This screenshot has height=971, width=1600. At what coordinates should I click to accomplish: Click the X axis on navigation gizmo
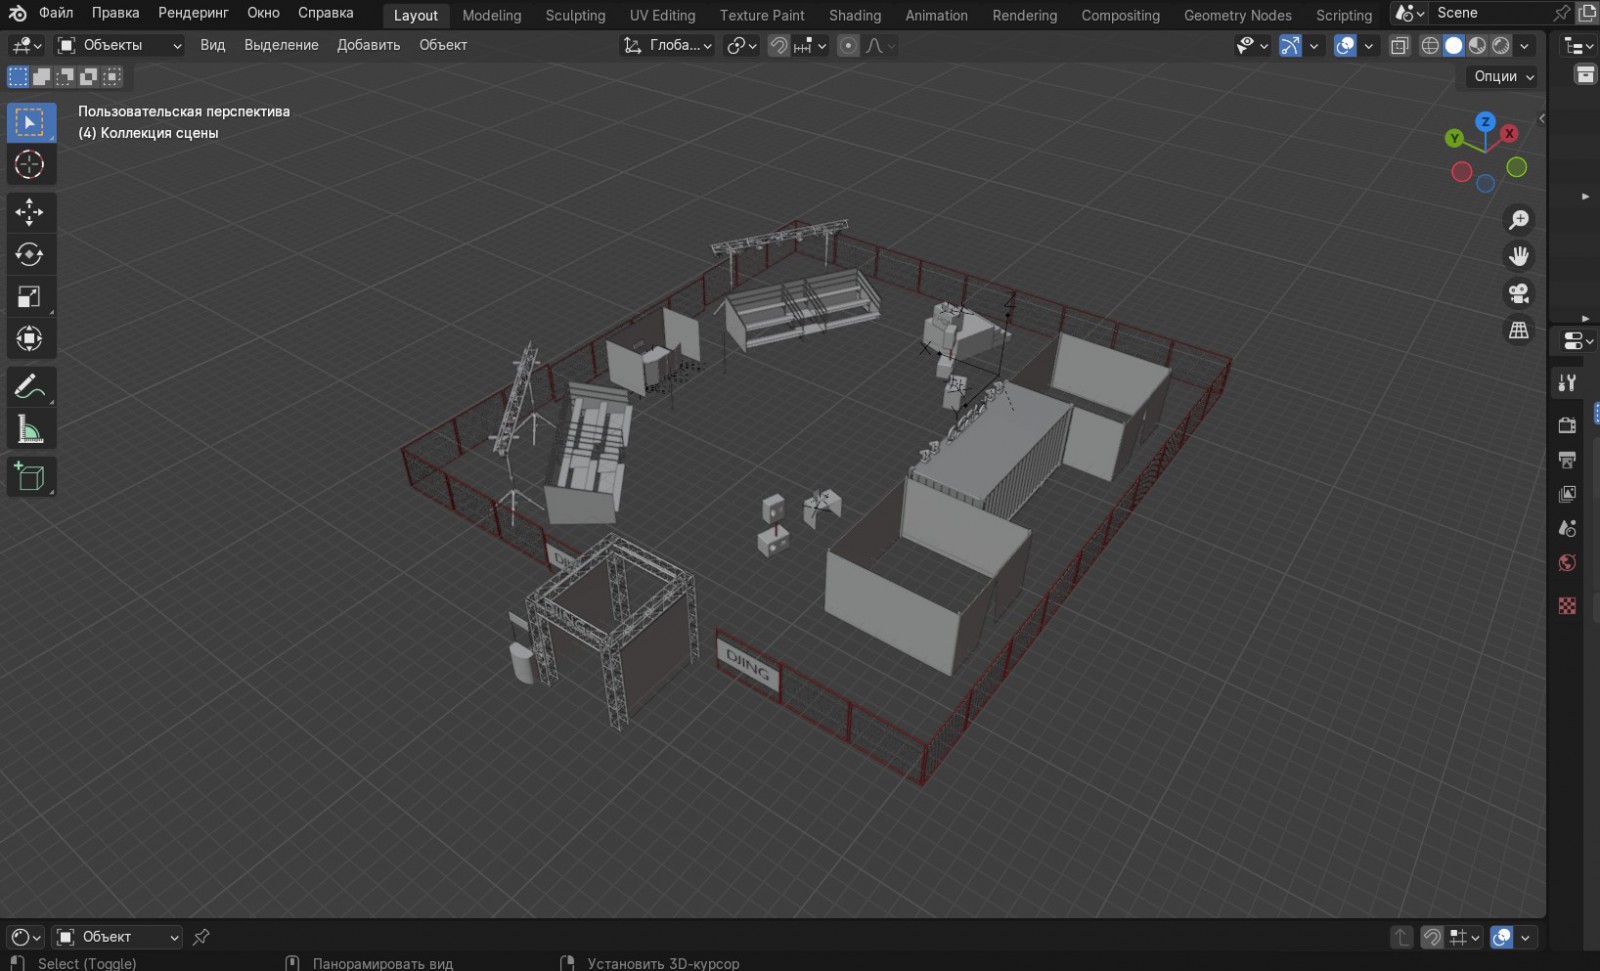pyautogui.click(x=1509, y=133)
